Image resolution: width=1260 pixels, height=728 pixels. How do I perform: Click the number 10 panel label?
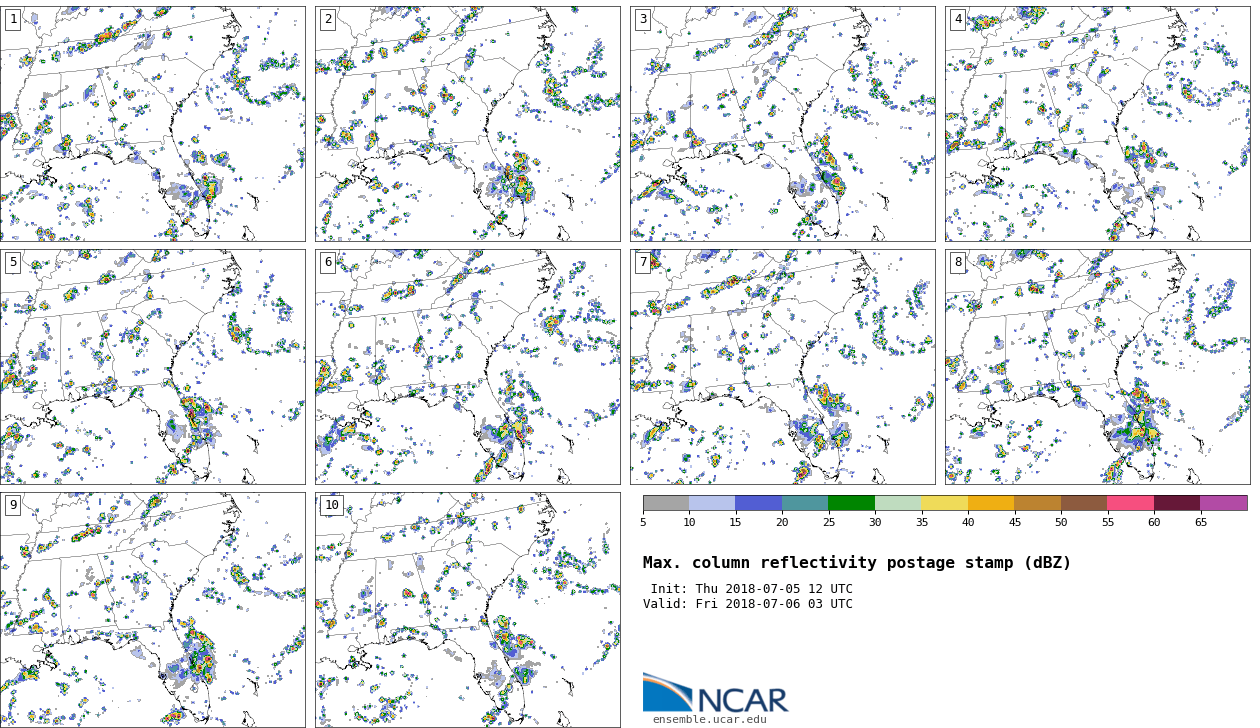[331, 506]
